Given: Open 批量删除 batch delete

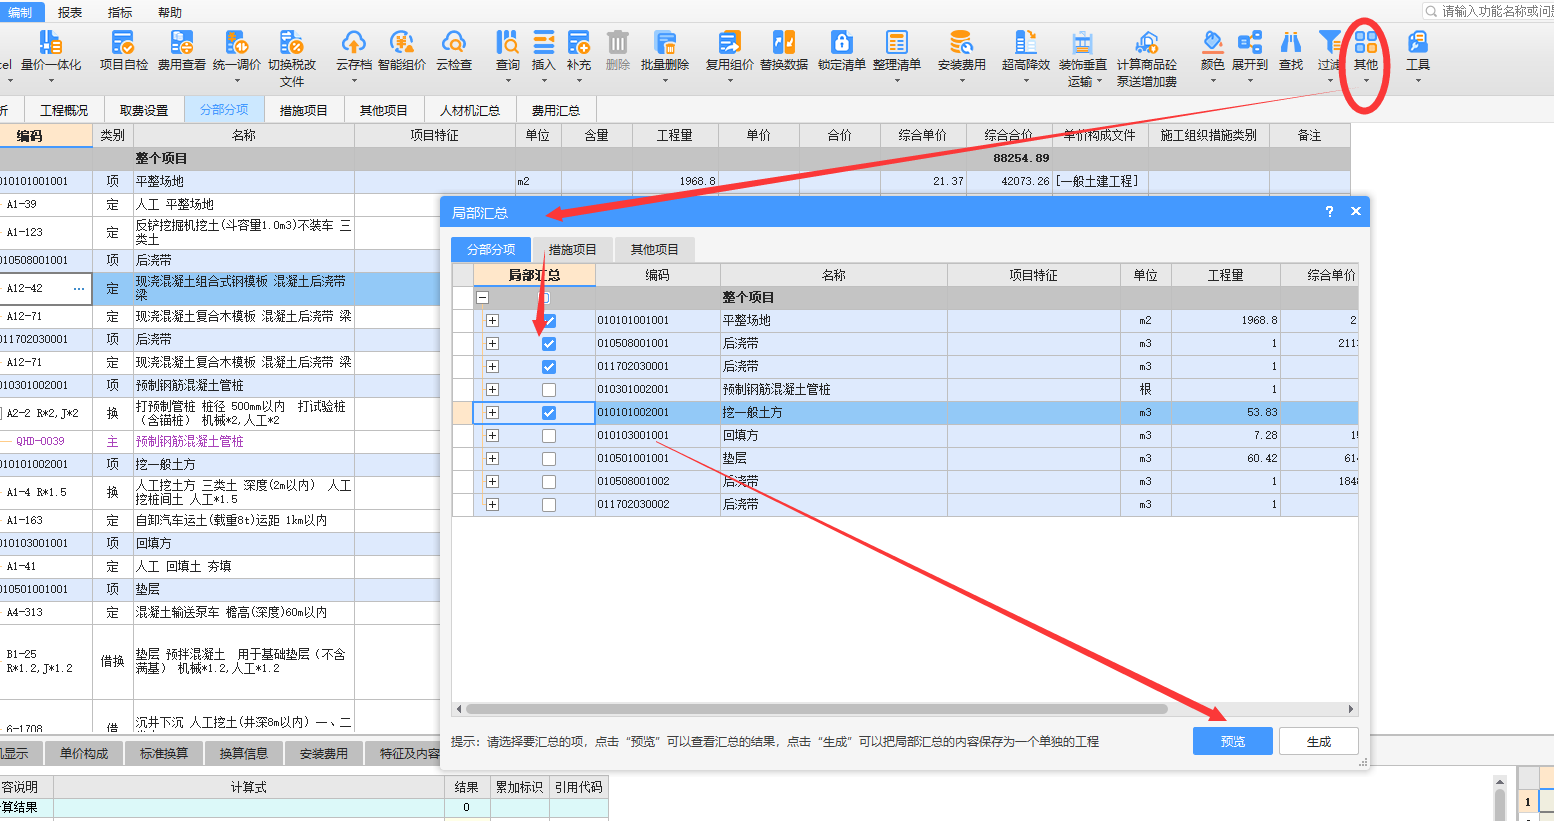Looking at the screenshot, I should click(x=665, y=50).
